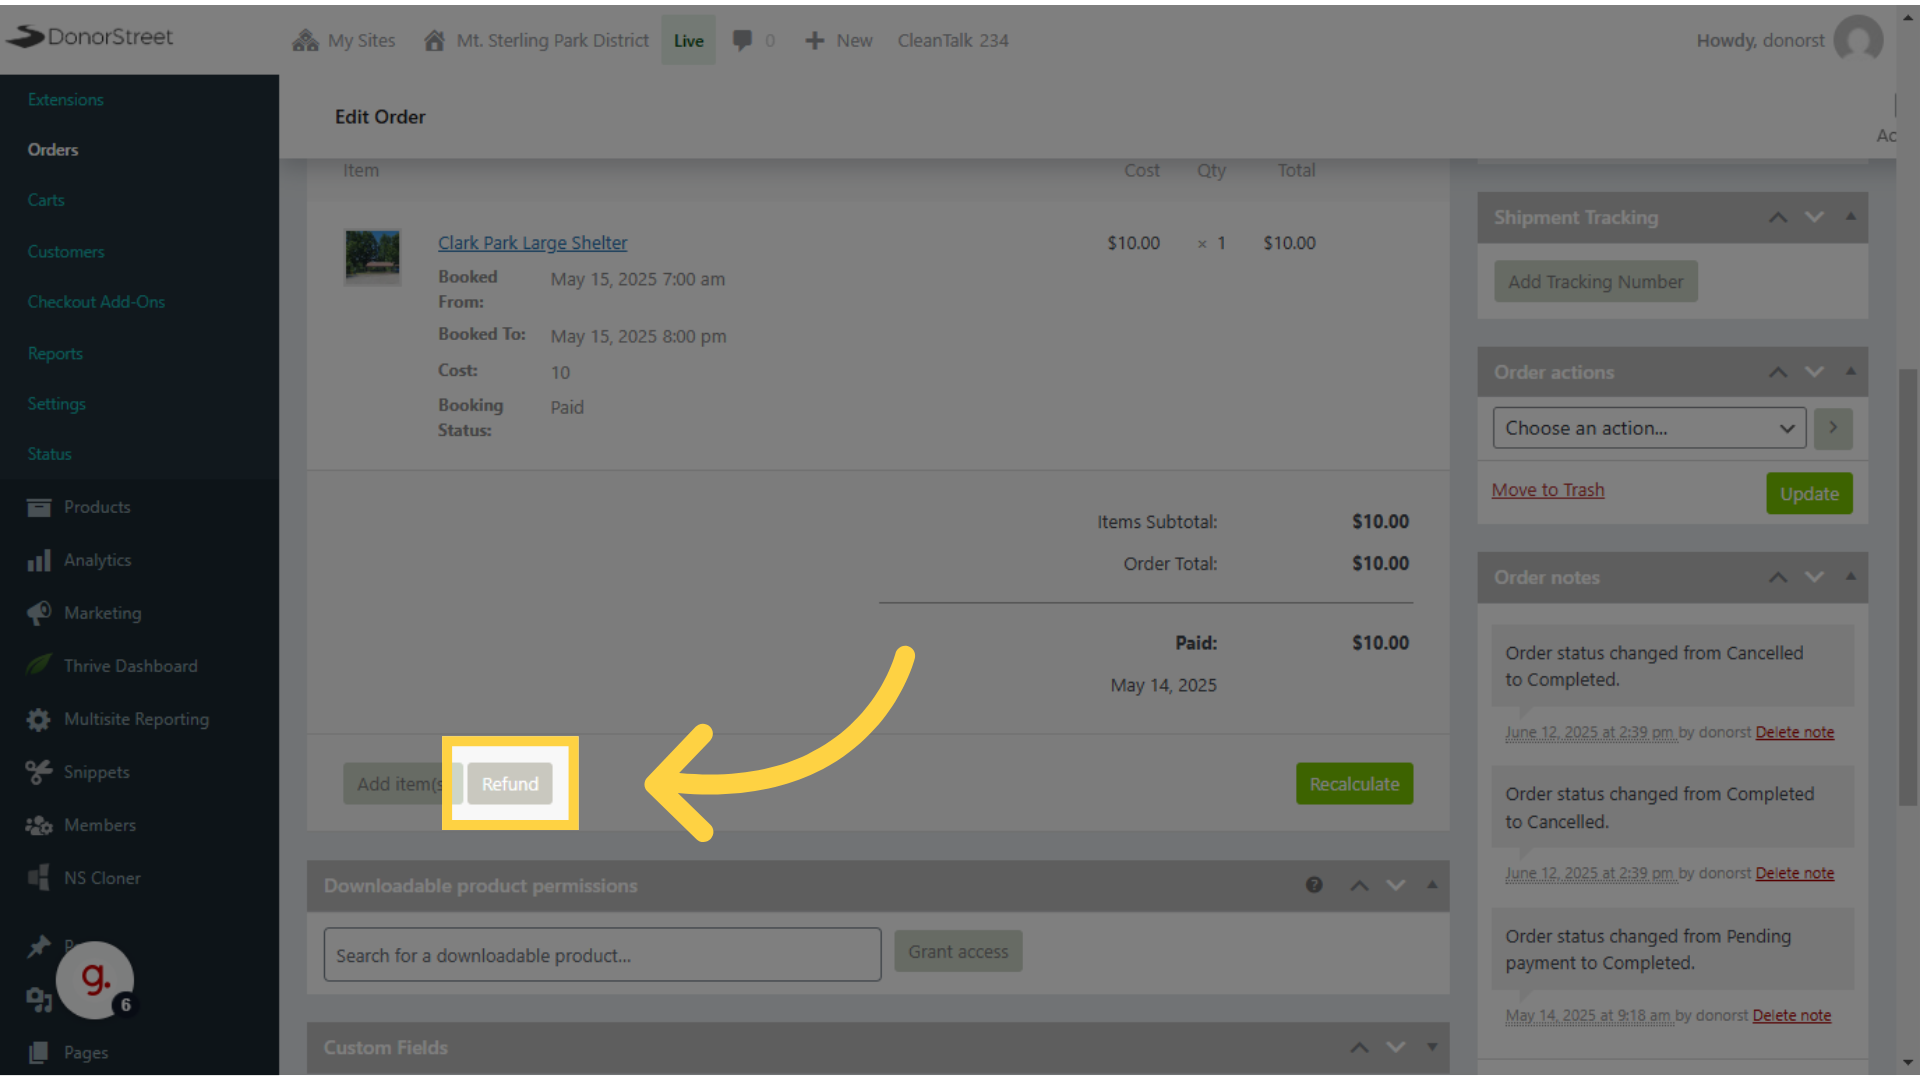Move Custom Fields panel down
Screen dimensions: 1920x1080
tap(1396, 1047)
